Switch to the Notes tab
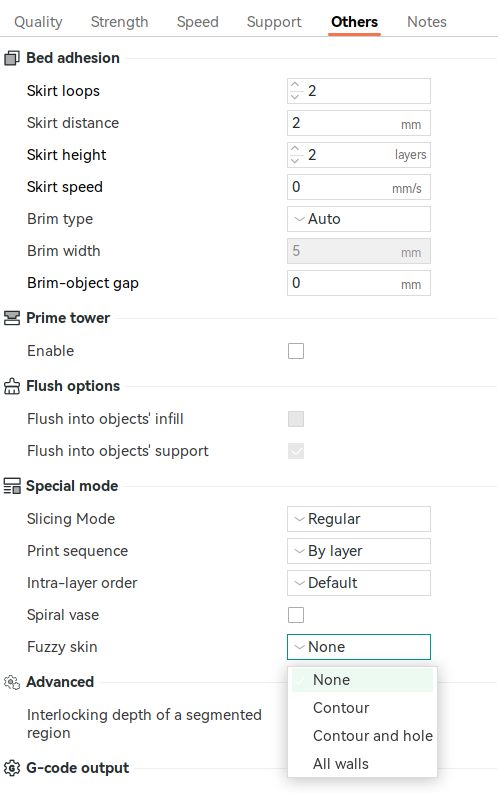The width and height of the screenshot is (498, 793). (x=427, y=22)
